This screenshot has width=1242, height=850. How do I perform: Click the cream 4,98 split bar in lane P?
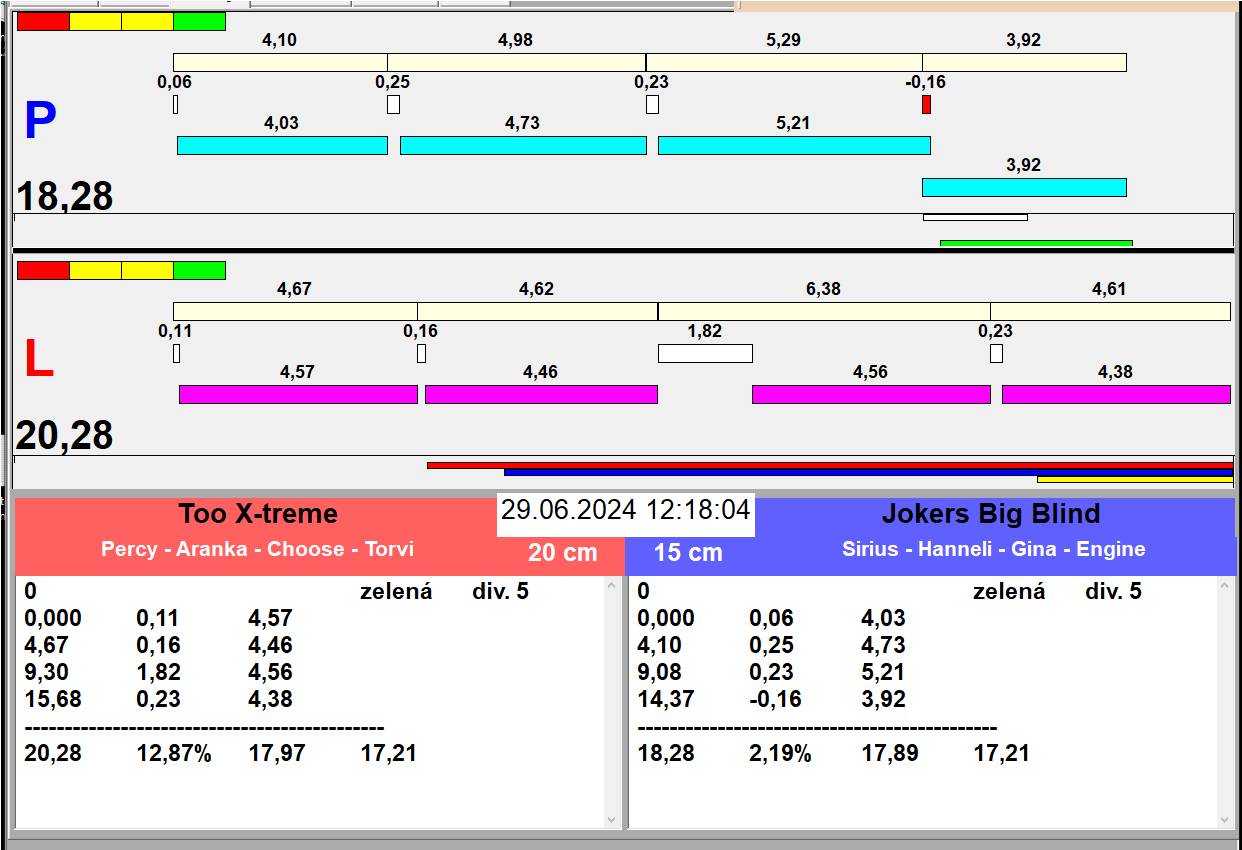516,62
